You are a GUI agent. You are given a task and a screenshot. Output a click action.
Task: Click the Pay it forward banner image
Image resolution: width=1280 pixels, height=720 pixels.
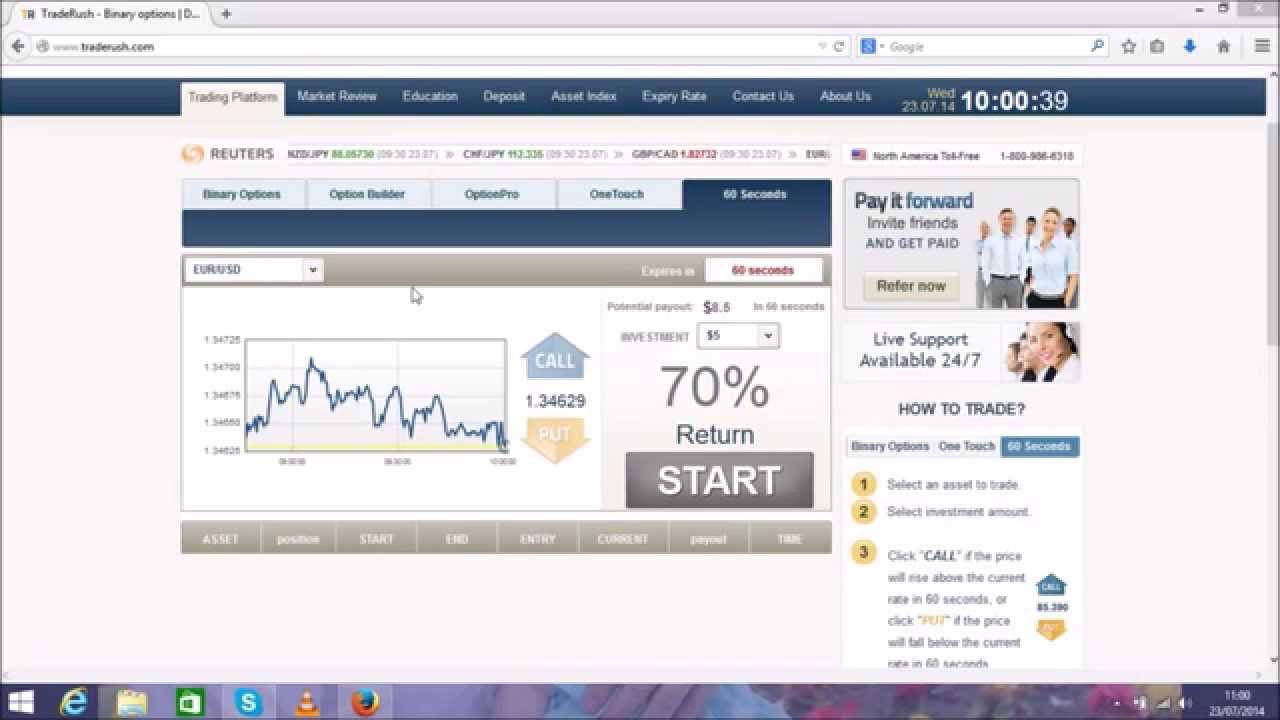pyautogui.click(x=961, y=244)
